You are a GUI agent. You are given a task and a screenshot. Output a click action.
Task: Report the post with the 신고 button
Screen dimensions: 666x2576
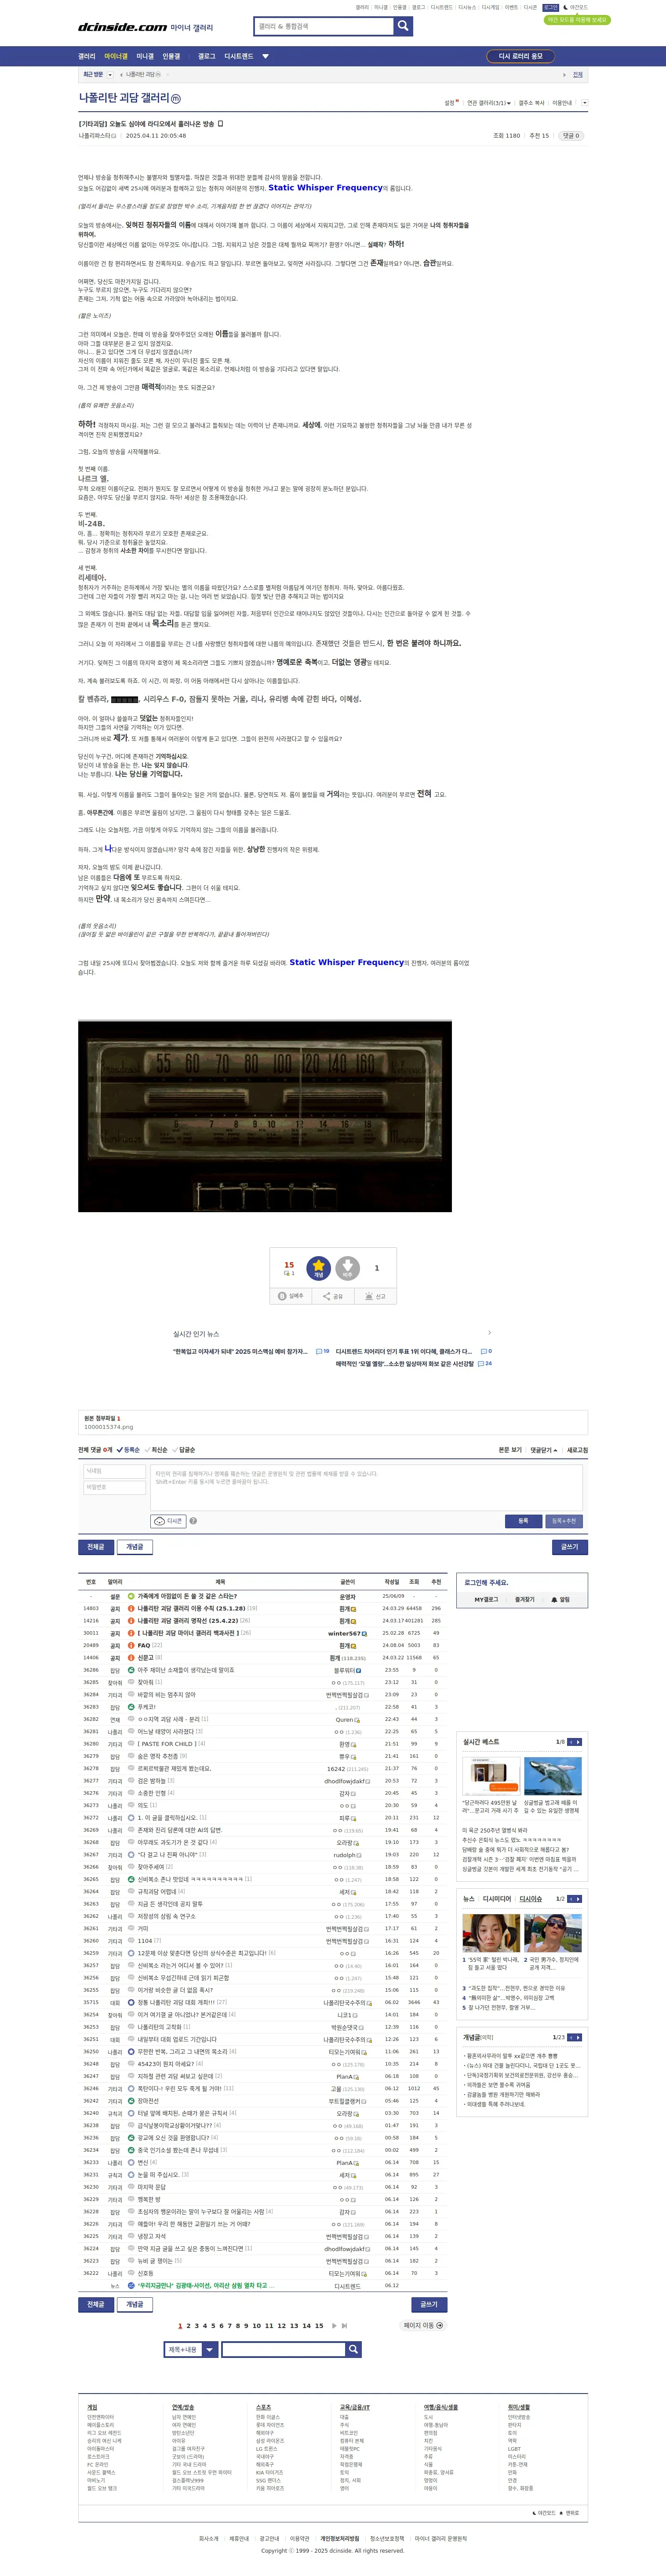coord(375,1296)
